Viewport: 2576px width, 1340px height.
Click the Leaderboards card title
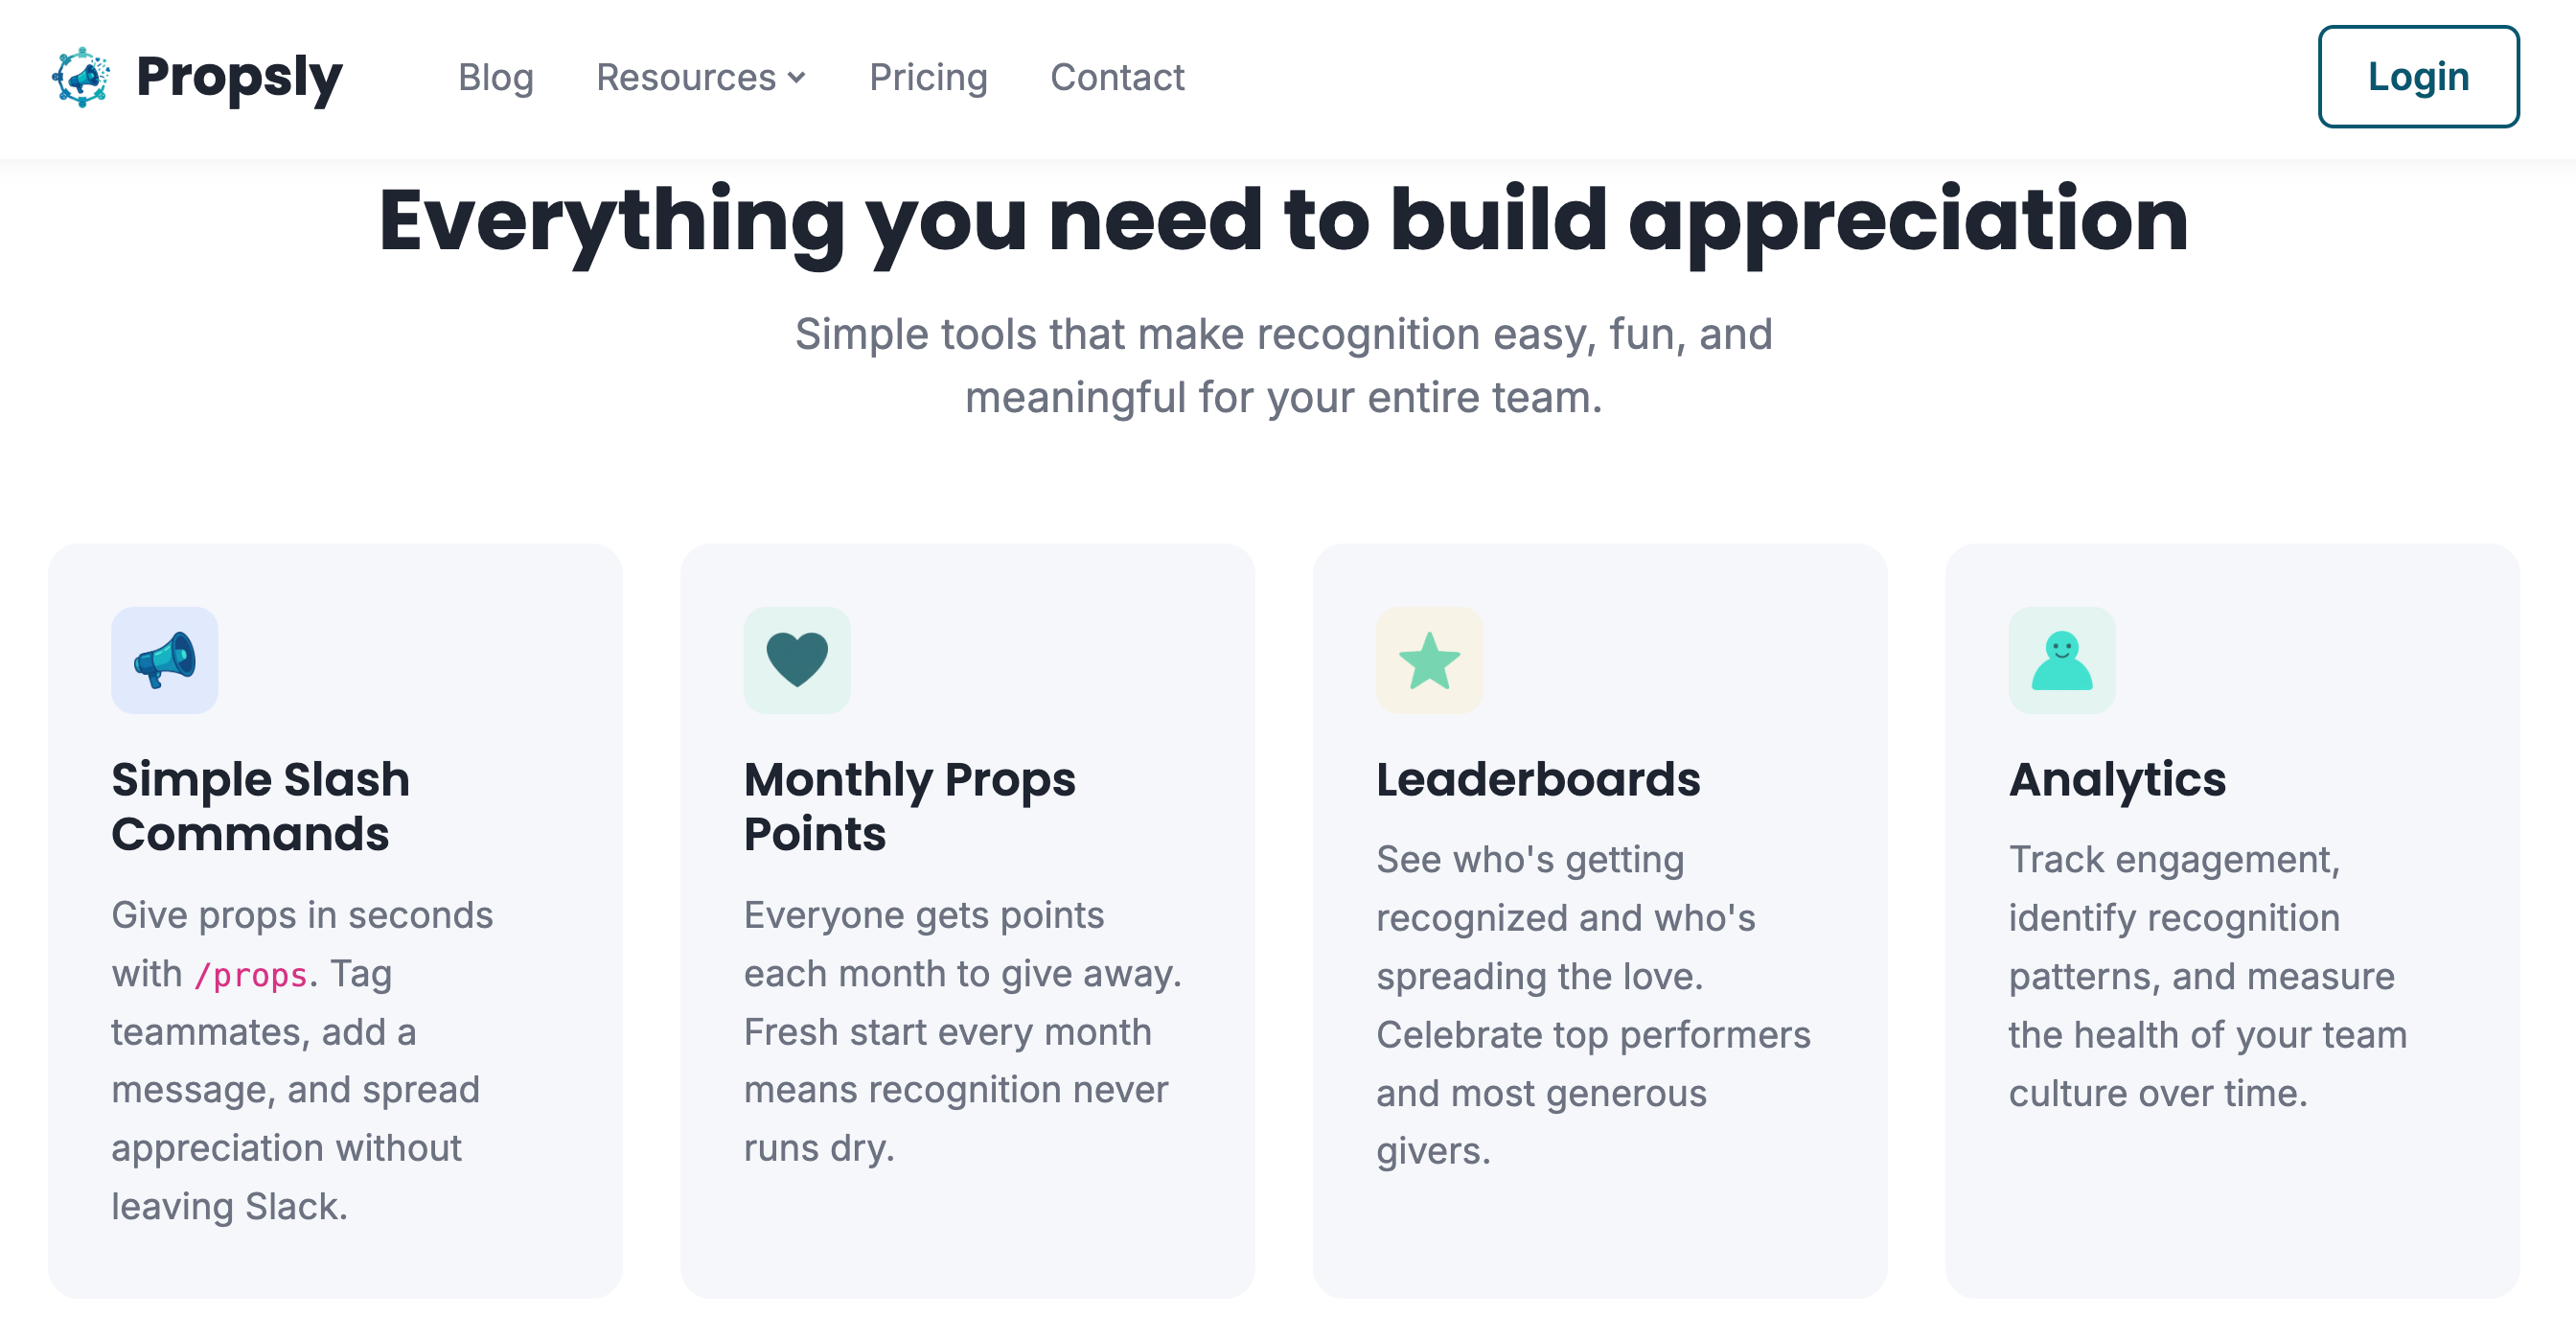click(x=1538, y=779)
